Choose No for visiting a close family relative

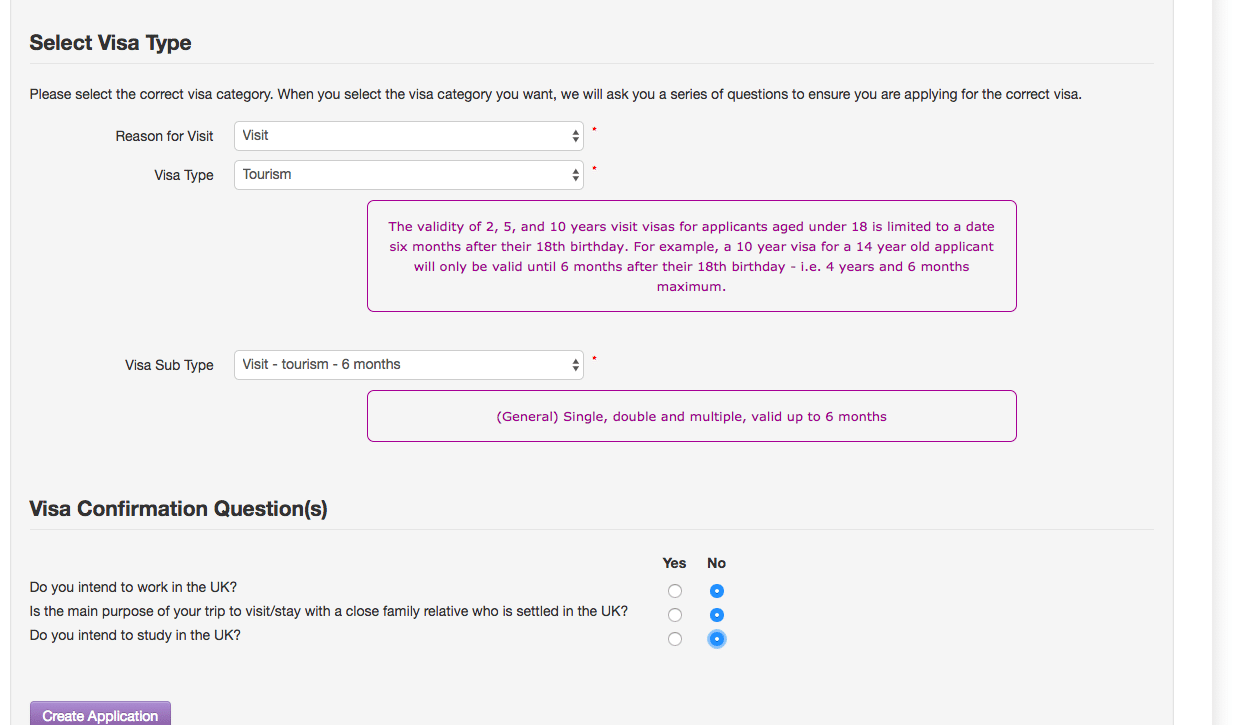(716, 615)
